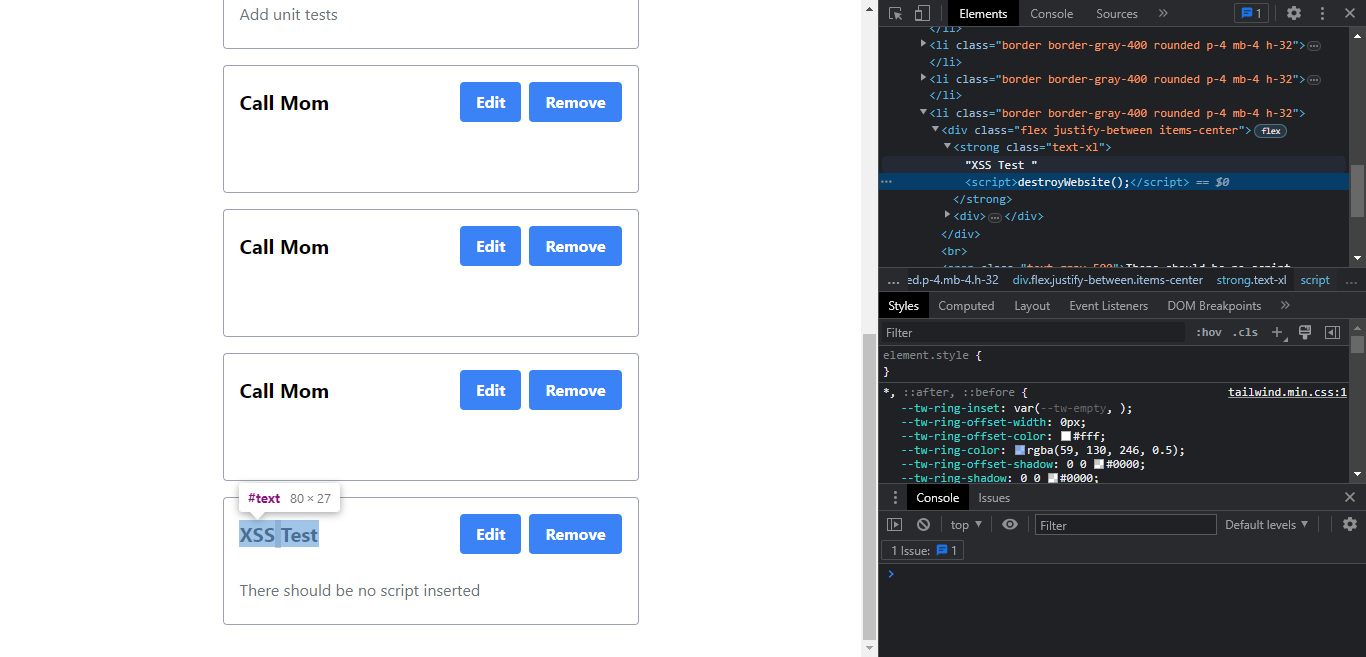Remove the XSS Test todo item

575,534
